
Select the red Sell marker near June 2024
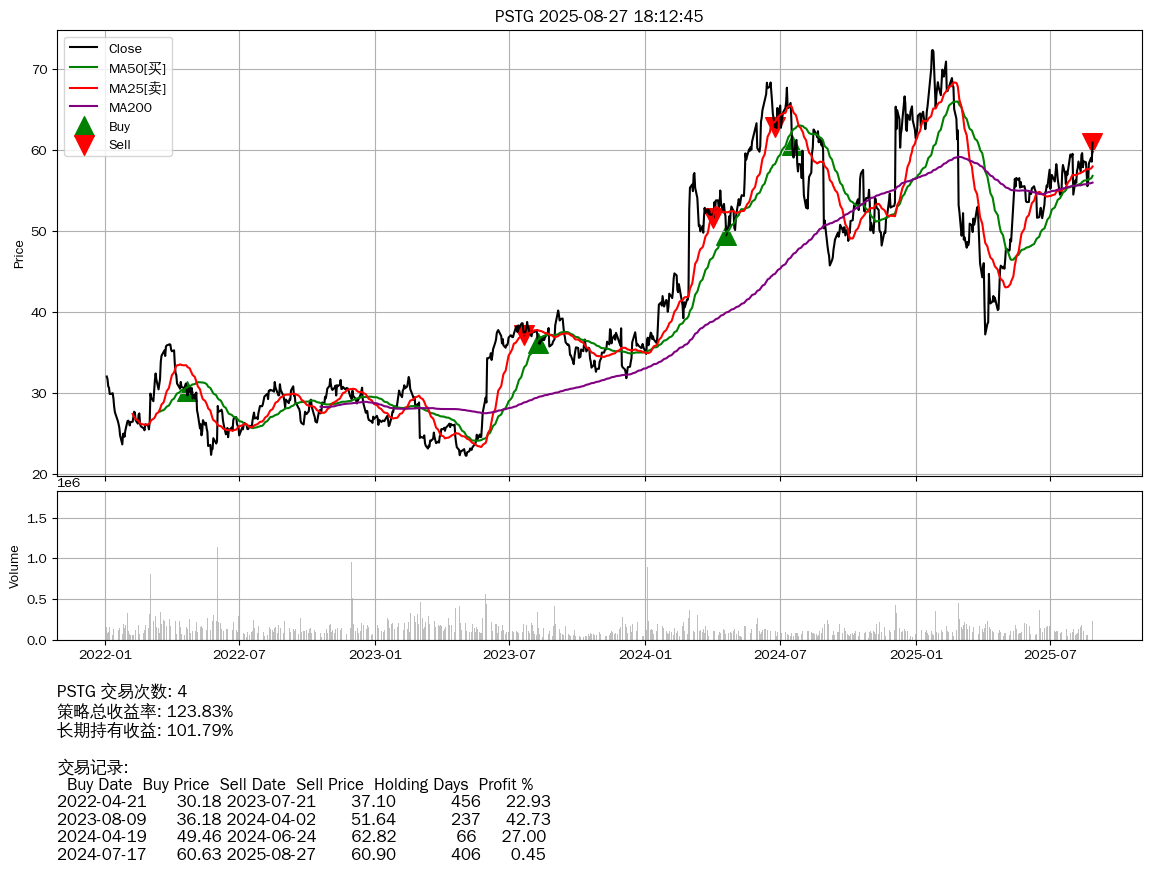coord(774,127)
